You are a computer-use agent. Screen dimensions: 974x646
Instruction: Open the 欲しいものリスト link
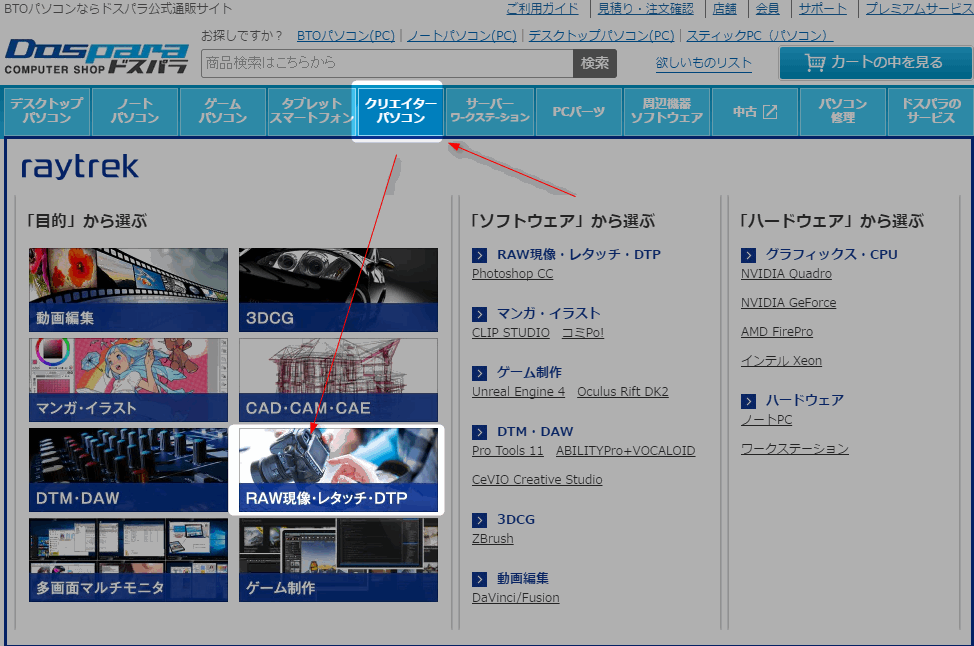(x=704, y=63)
